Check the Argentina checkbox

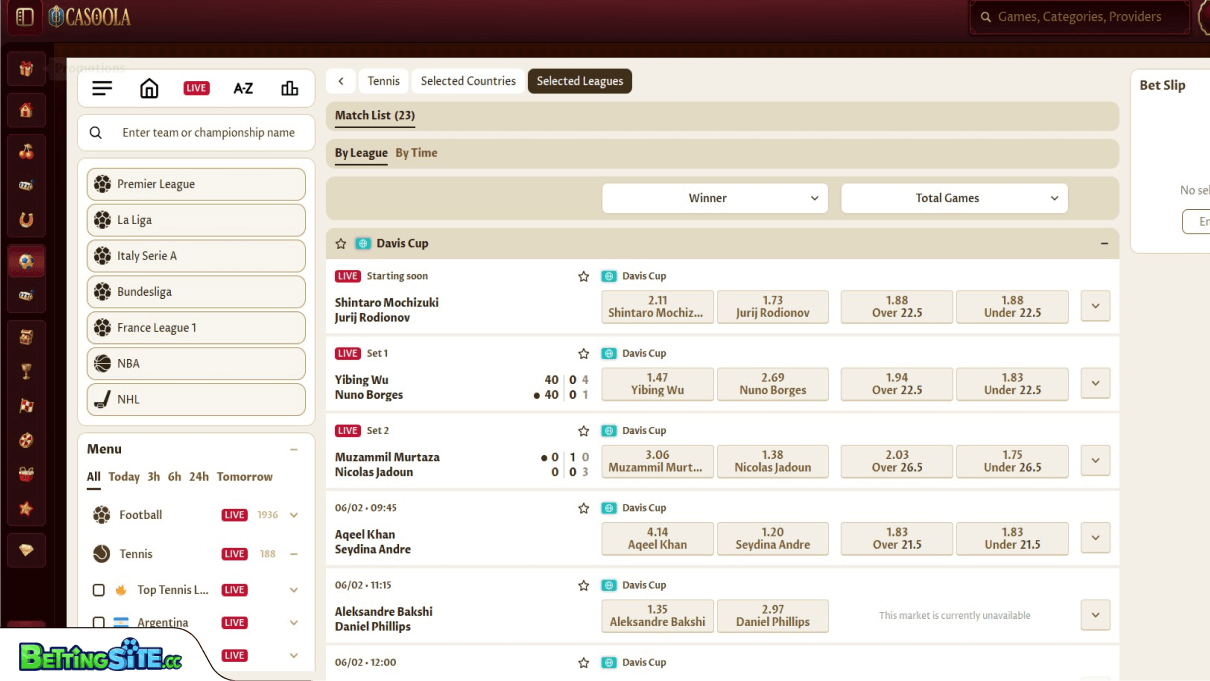99,622
